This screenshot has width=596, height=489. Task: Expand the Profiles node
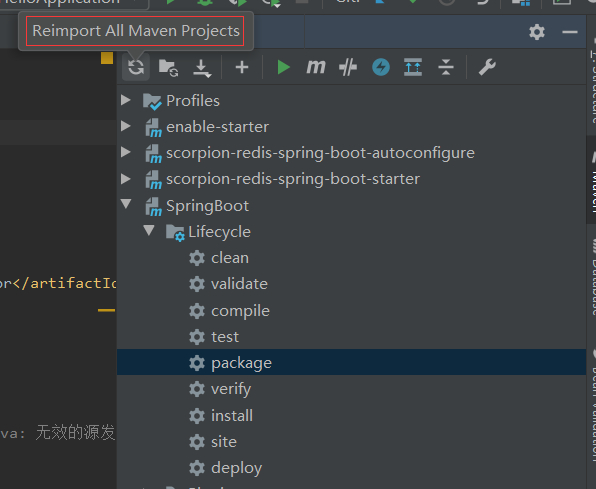pyautogui.click(x=126, y=100)
